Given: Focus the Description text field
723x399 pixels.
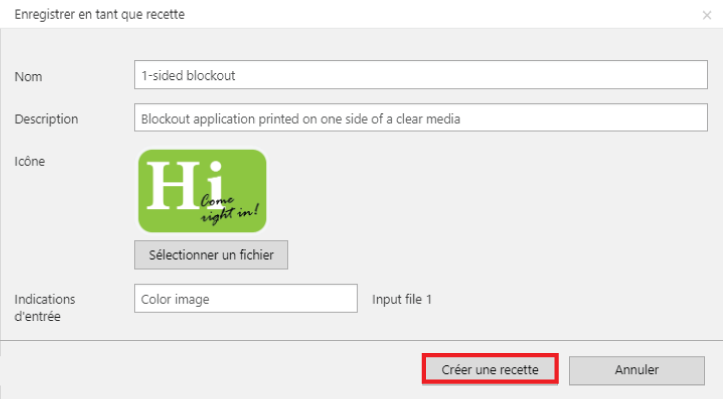Looking at the screenshot, I should pyautogui.click(x=421, y=118).
